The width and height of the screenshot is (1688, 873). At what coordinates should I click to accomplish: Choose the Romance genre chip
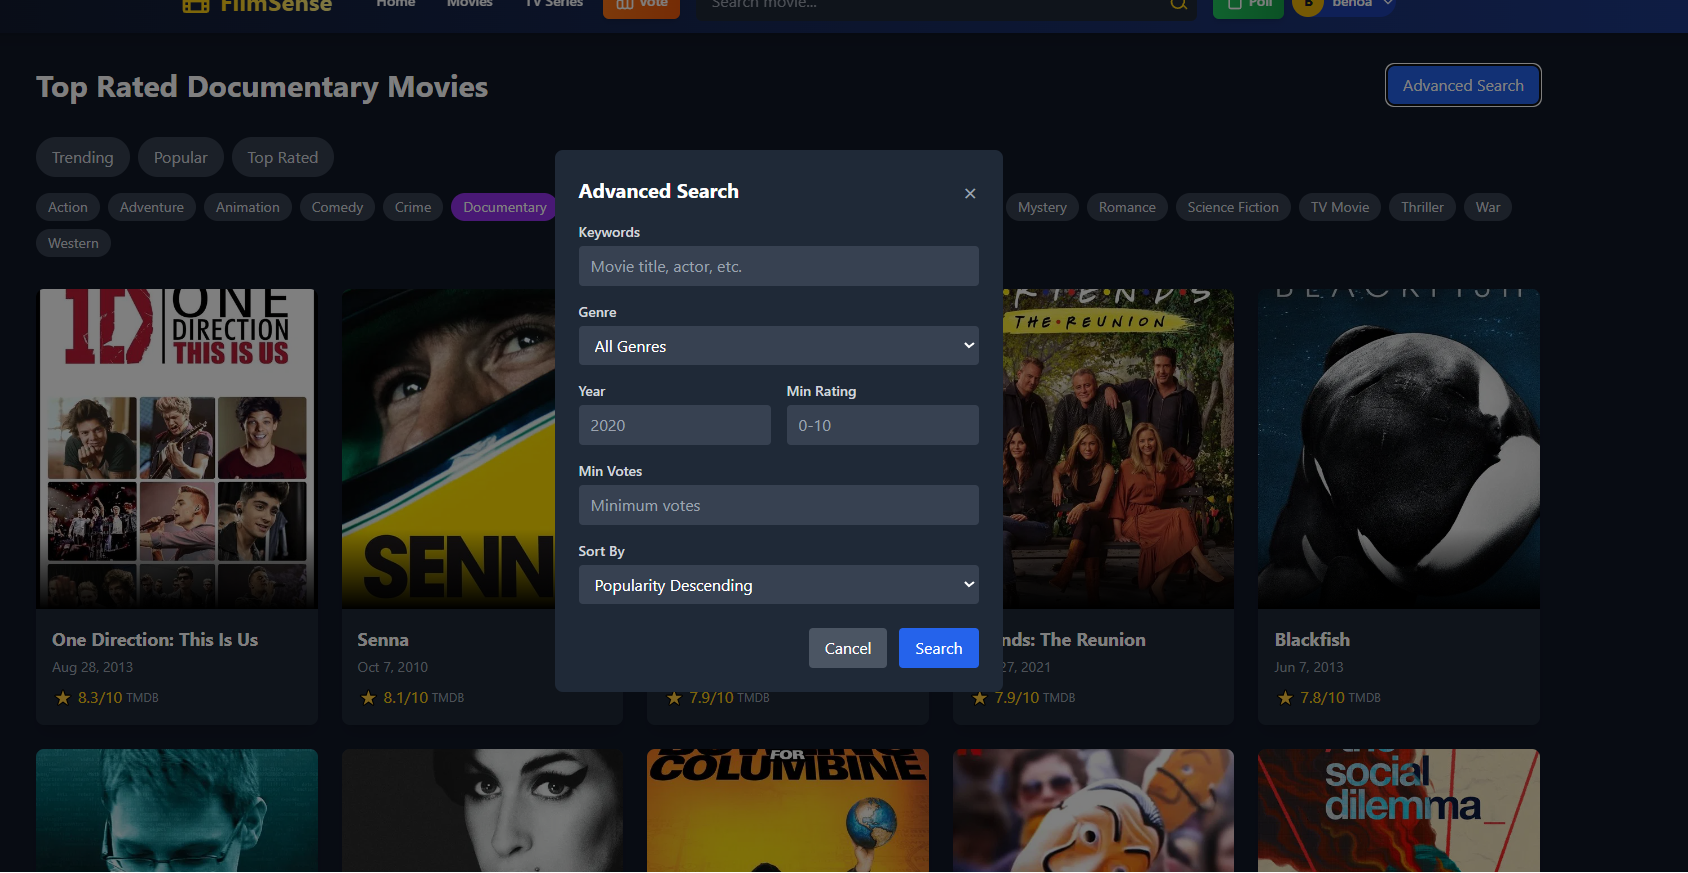pyautogui.click(x=1127, y=207)
